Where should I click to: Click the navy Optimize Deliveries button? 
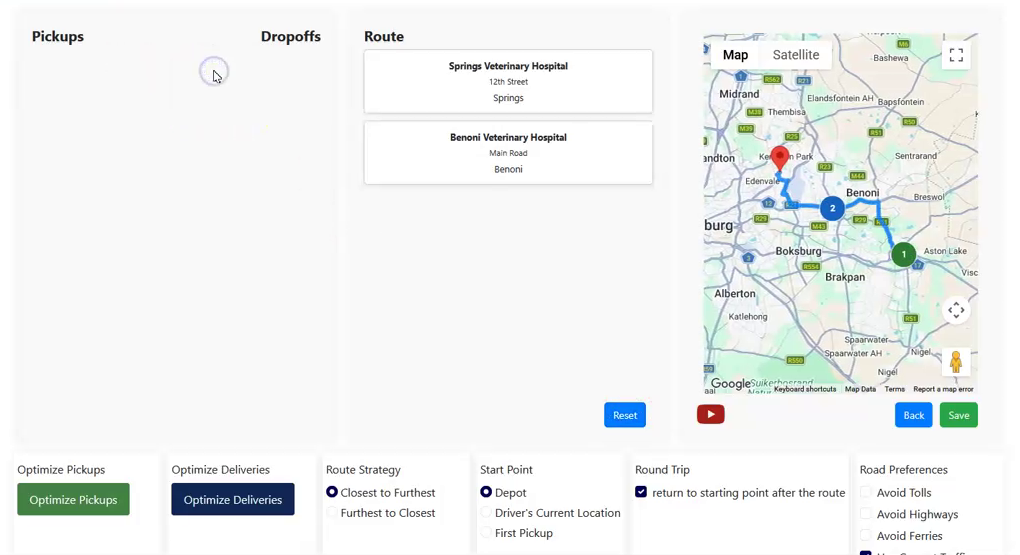pyautogui.click(x=232, y=499)
